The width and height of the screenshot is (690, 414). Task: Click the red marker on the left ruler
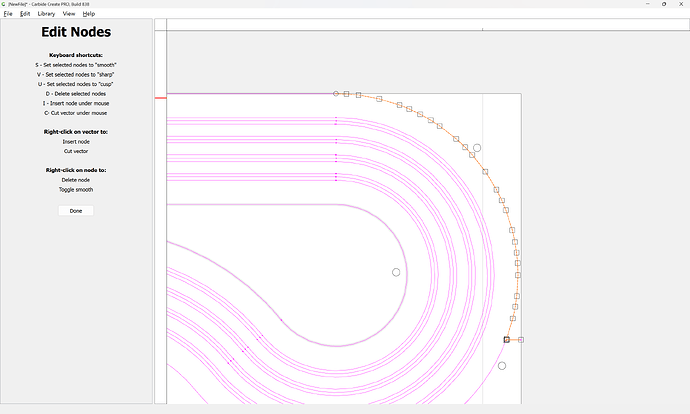coord(160,98)
